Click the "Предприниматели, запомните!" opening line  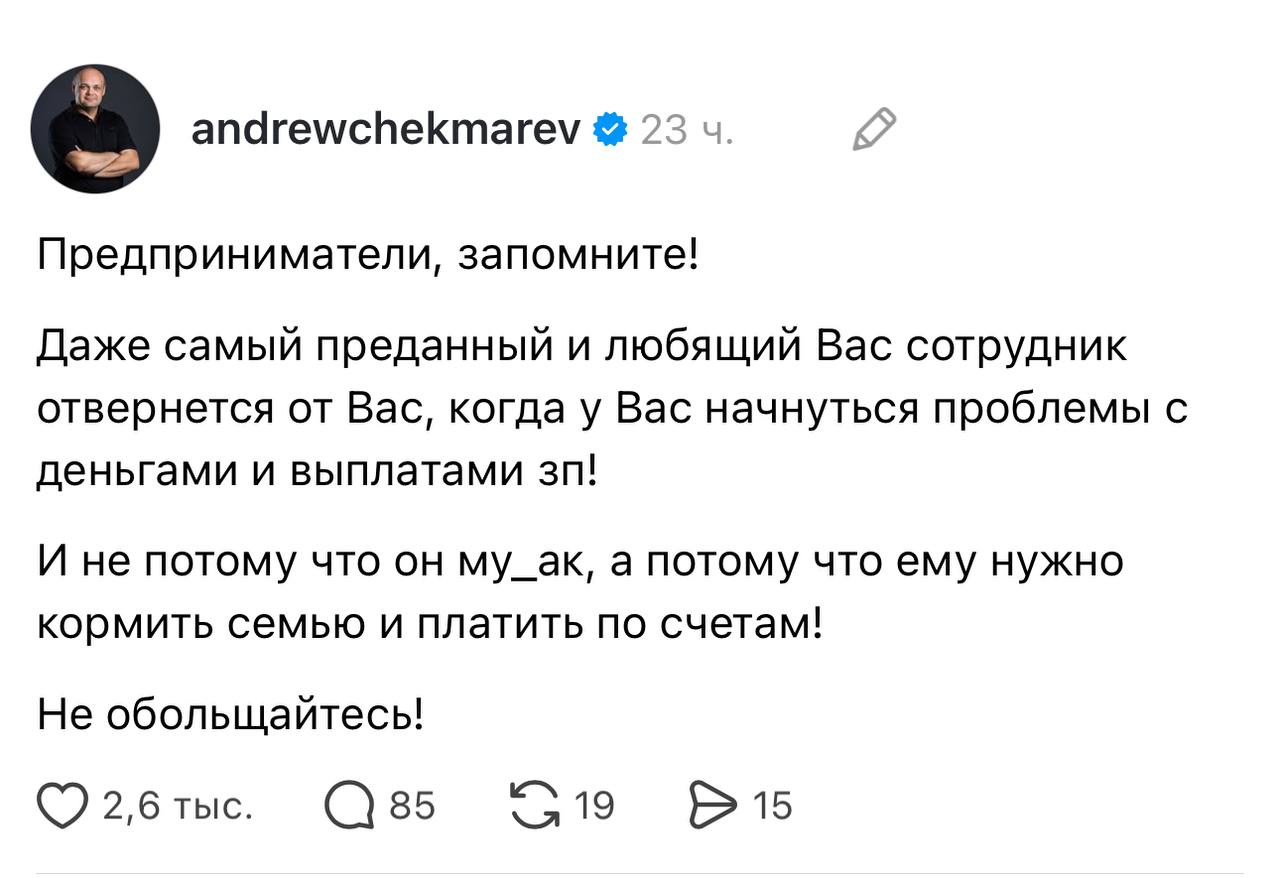point(368,258)
